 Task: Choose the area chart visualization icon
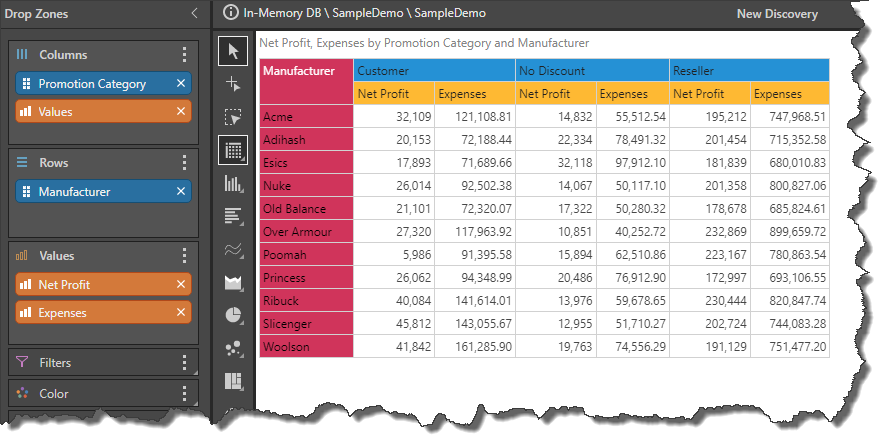click(x=234, y=283)
